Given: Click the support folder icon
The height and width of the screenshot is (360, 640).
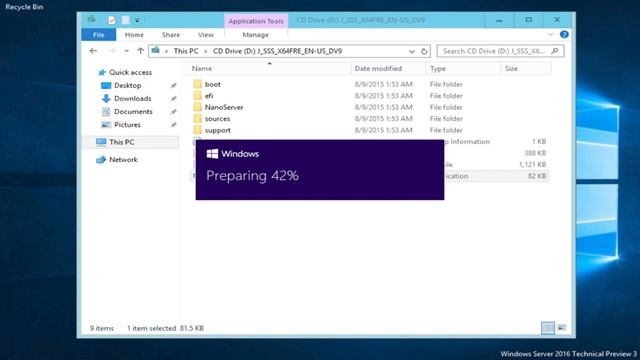Looking at the screenshot, I should pos(198,130).
